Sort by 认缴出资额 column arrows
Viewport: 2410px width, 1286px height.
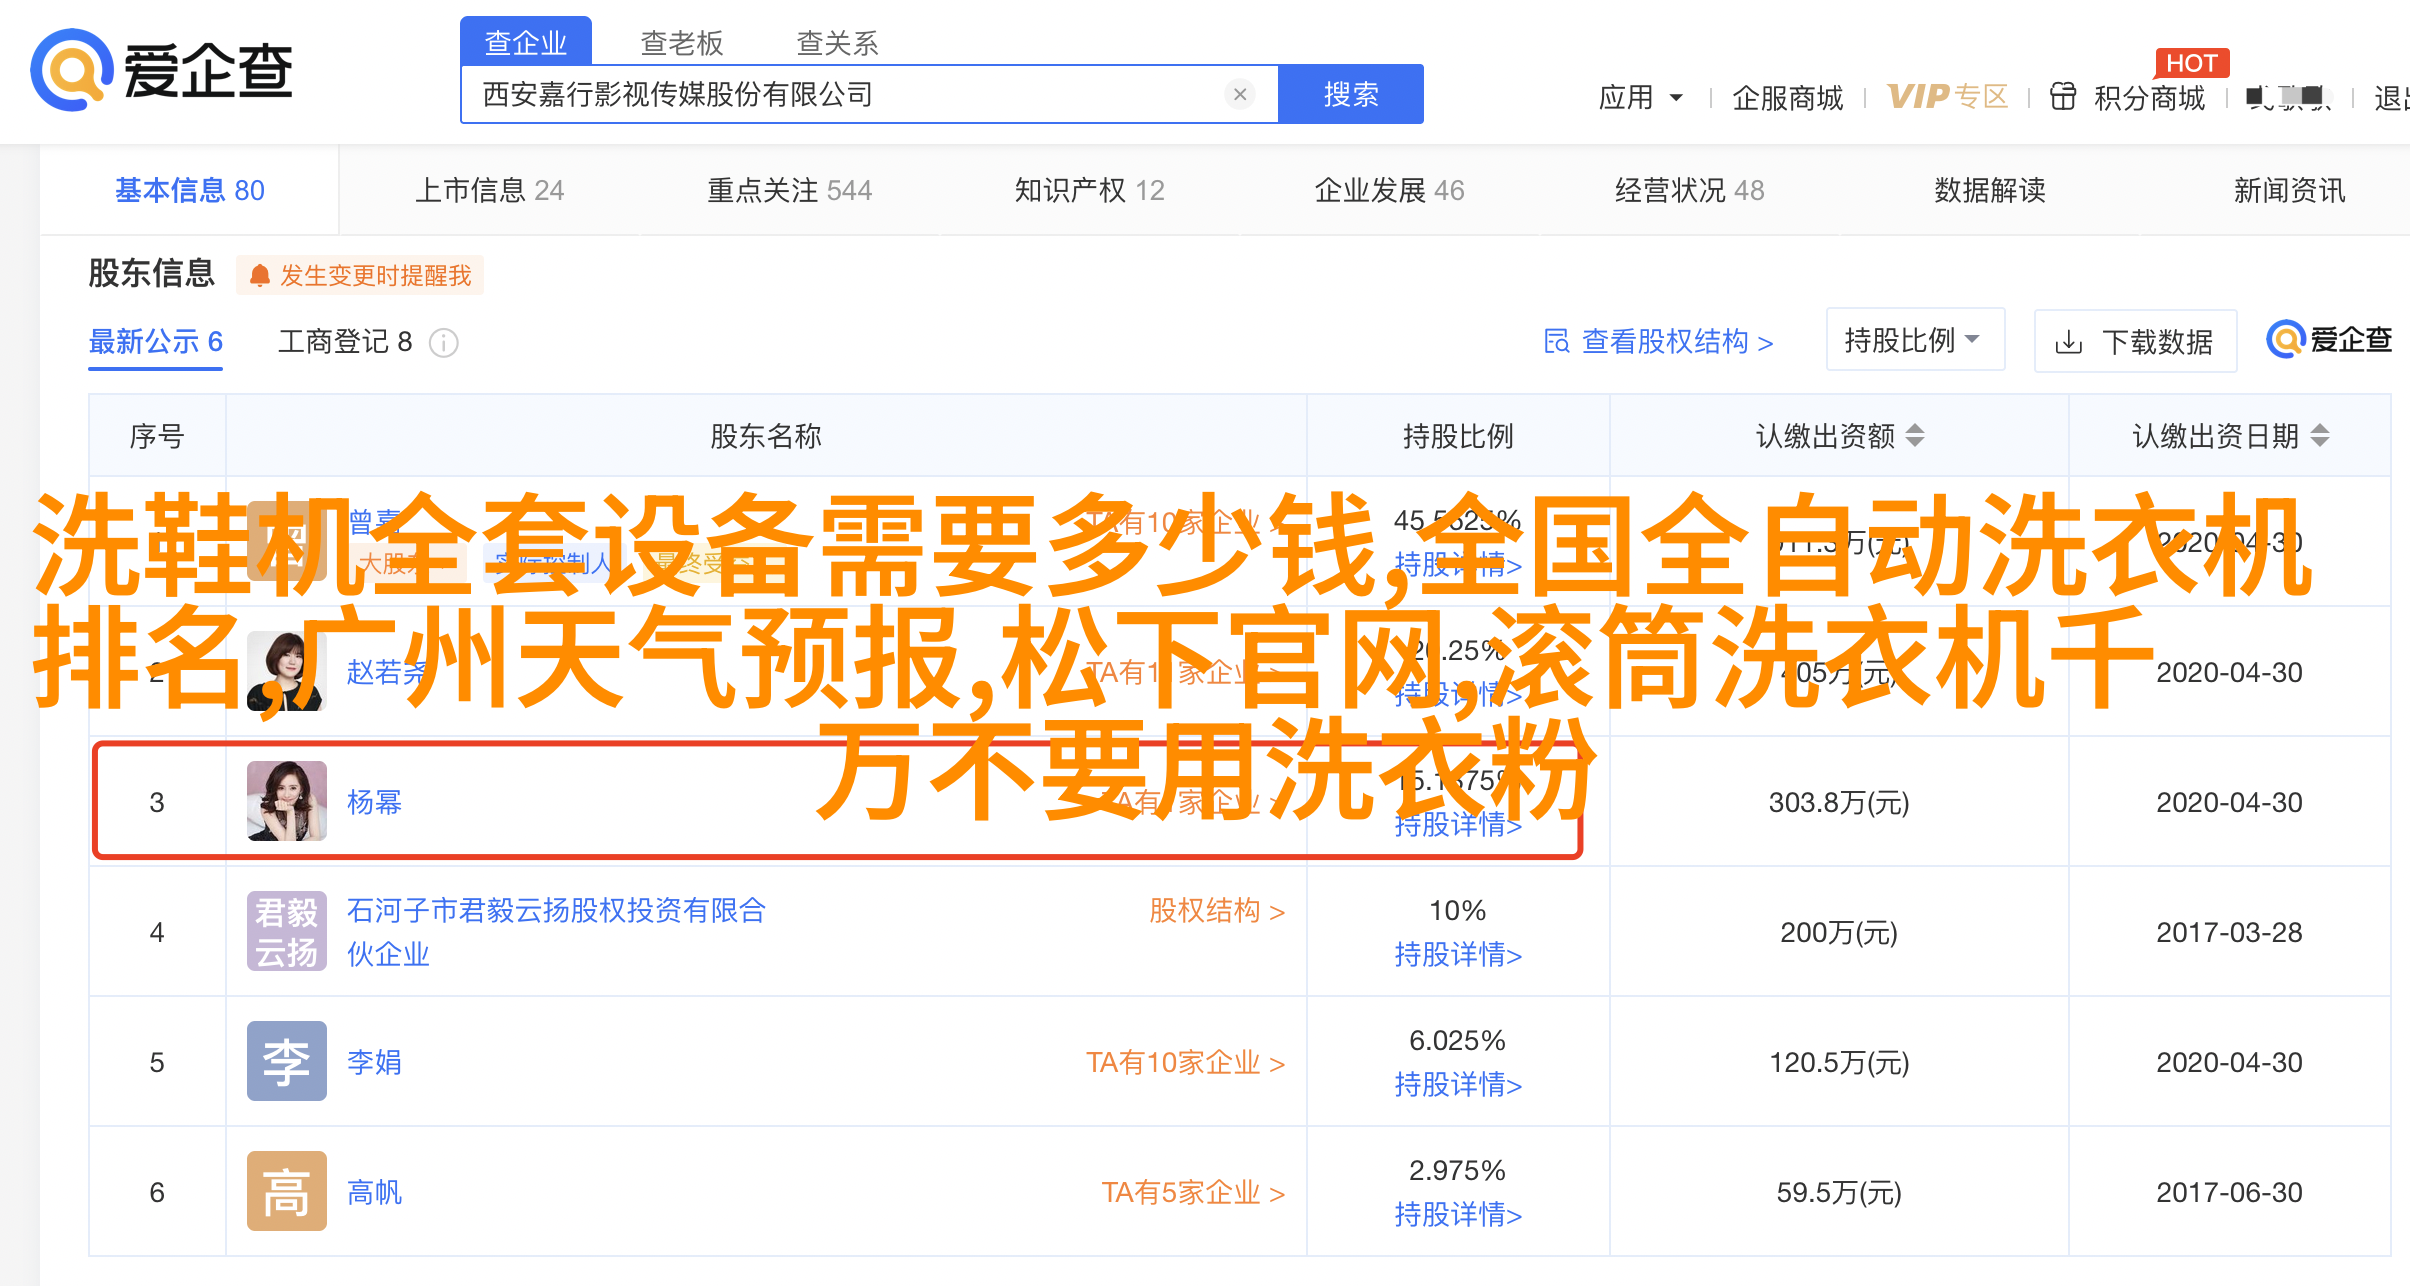(x=1914, y=435)
